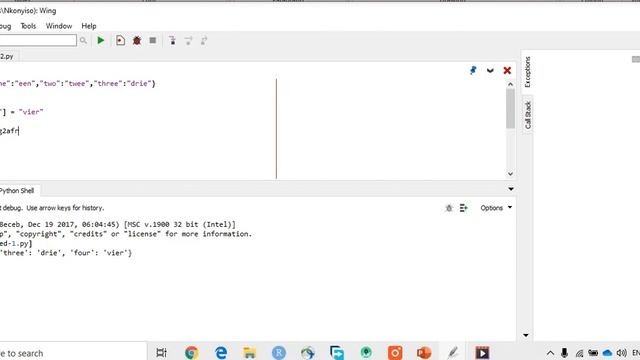
Task: Open the Call Stack vertical tab
Action: [x=527, y=115]
